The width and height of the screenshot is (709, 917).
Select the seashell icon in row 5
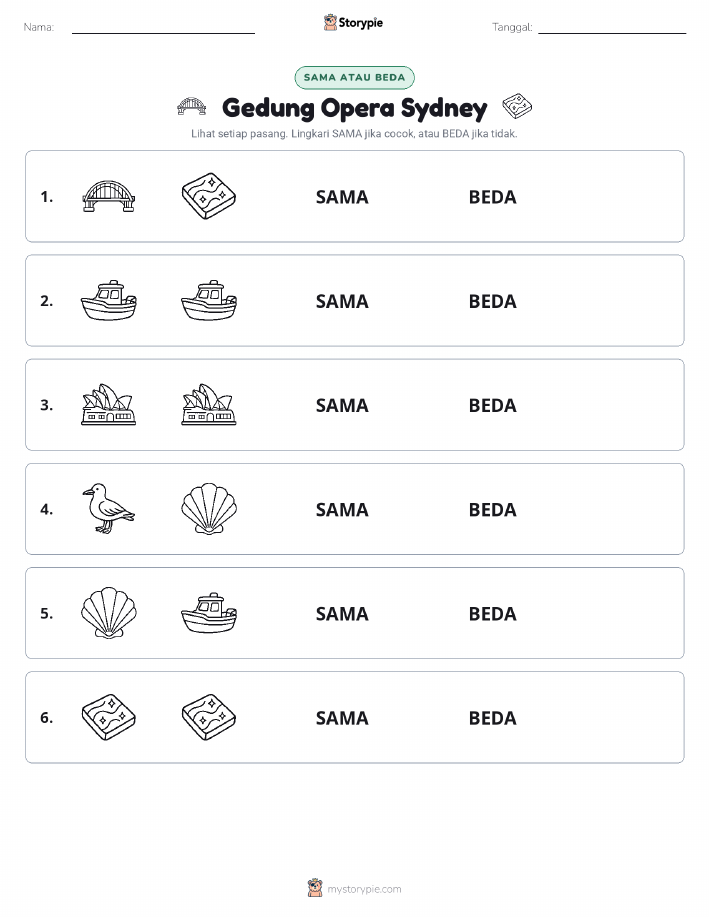pyautogui.click(x=108, y=612)
